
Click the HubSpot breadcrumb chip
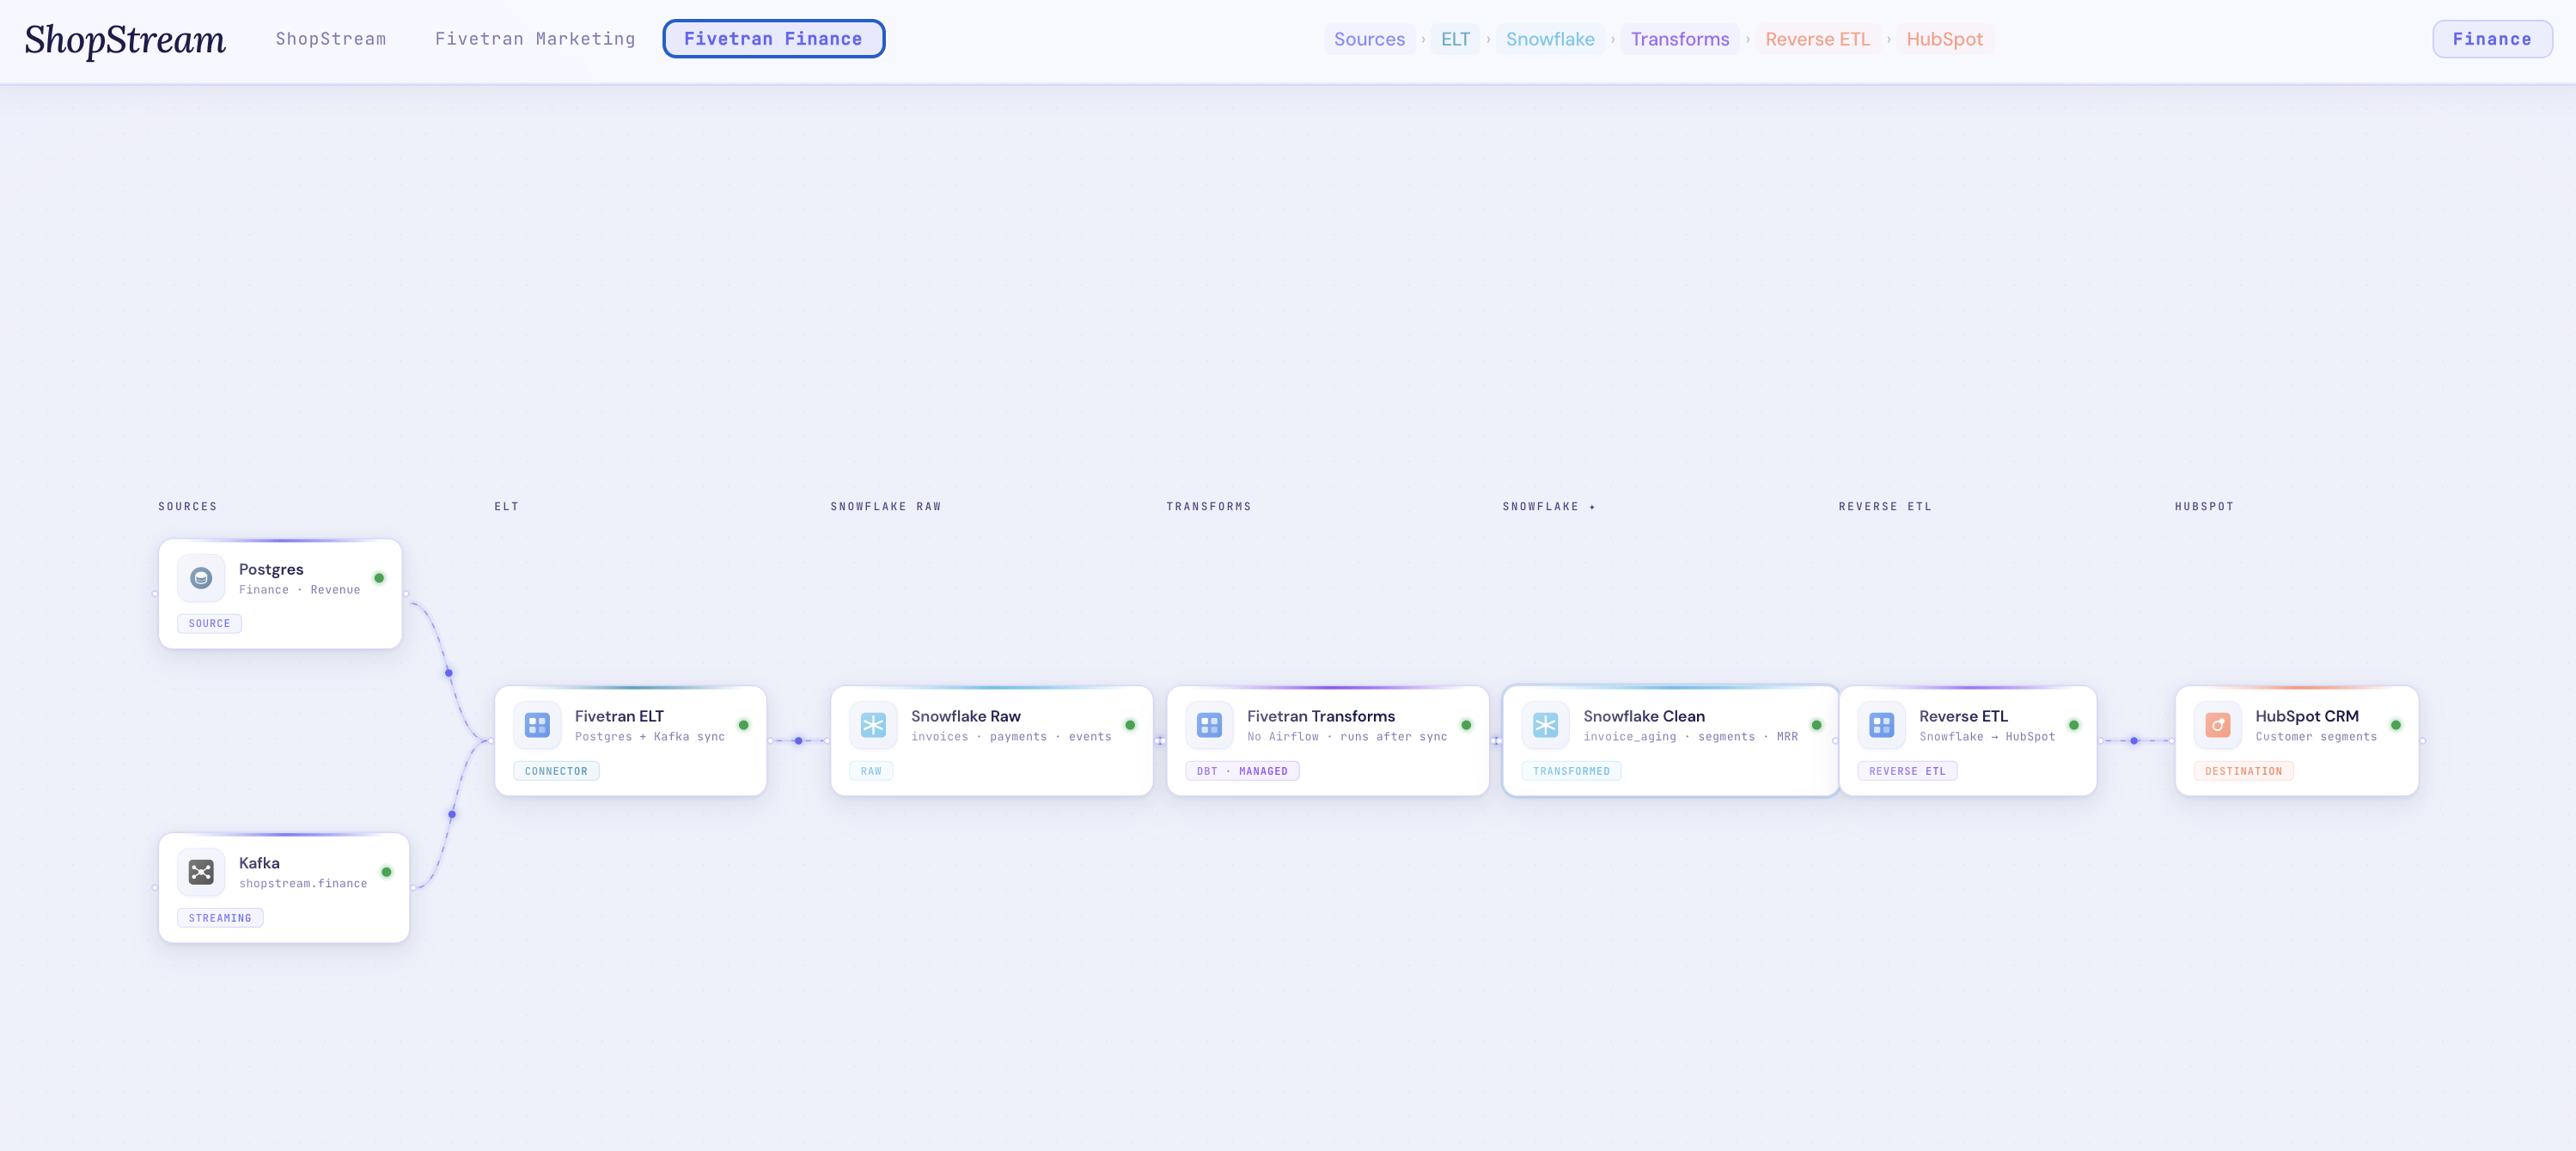pos(1944,39)
